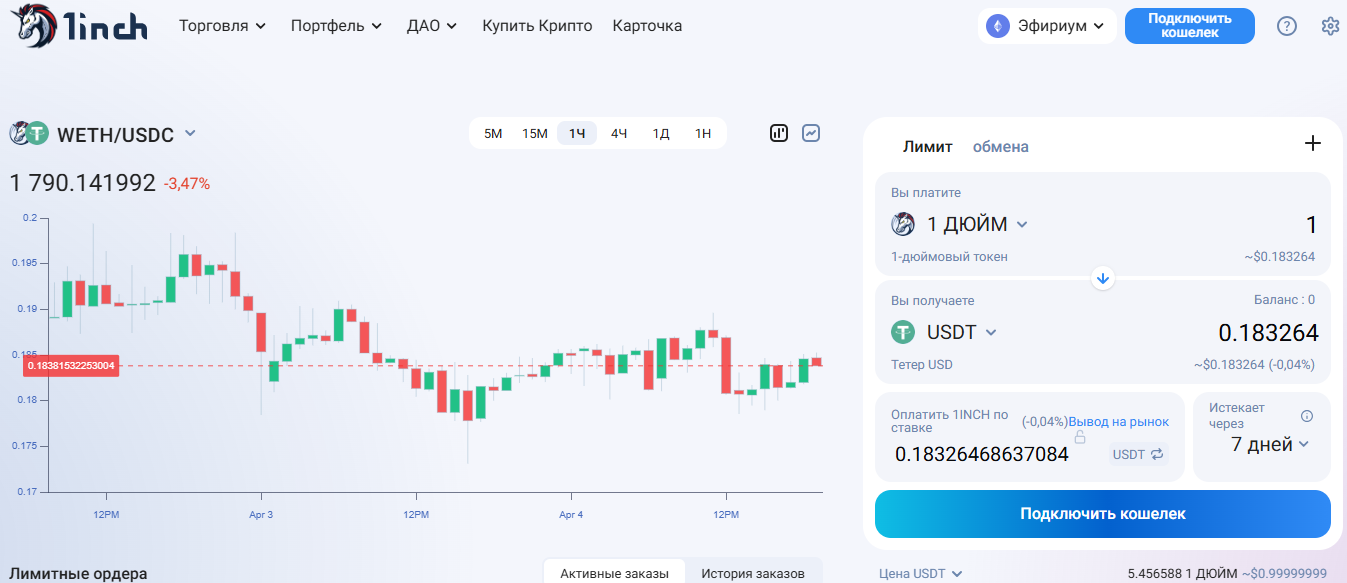Image resolution: width=1347 pixels, height=583 pixels.
Task: Switch to the Лимит tab
Action: pyautogui.click(x=928, y=146)
